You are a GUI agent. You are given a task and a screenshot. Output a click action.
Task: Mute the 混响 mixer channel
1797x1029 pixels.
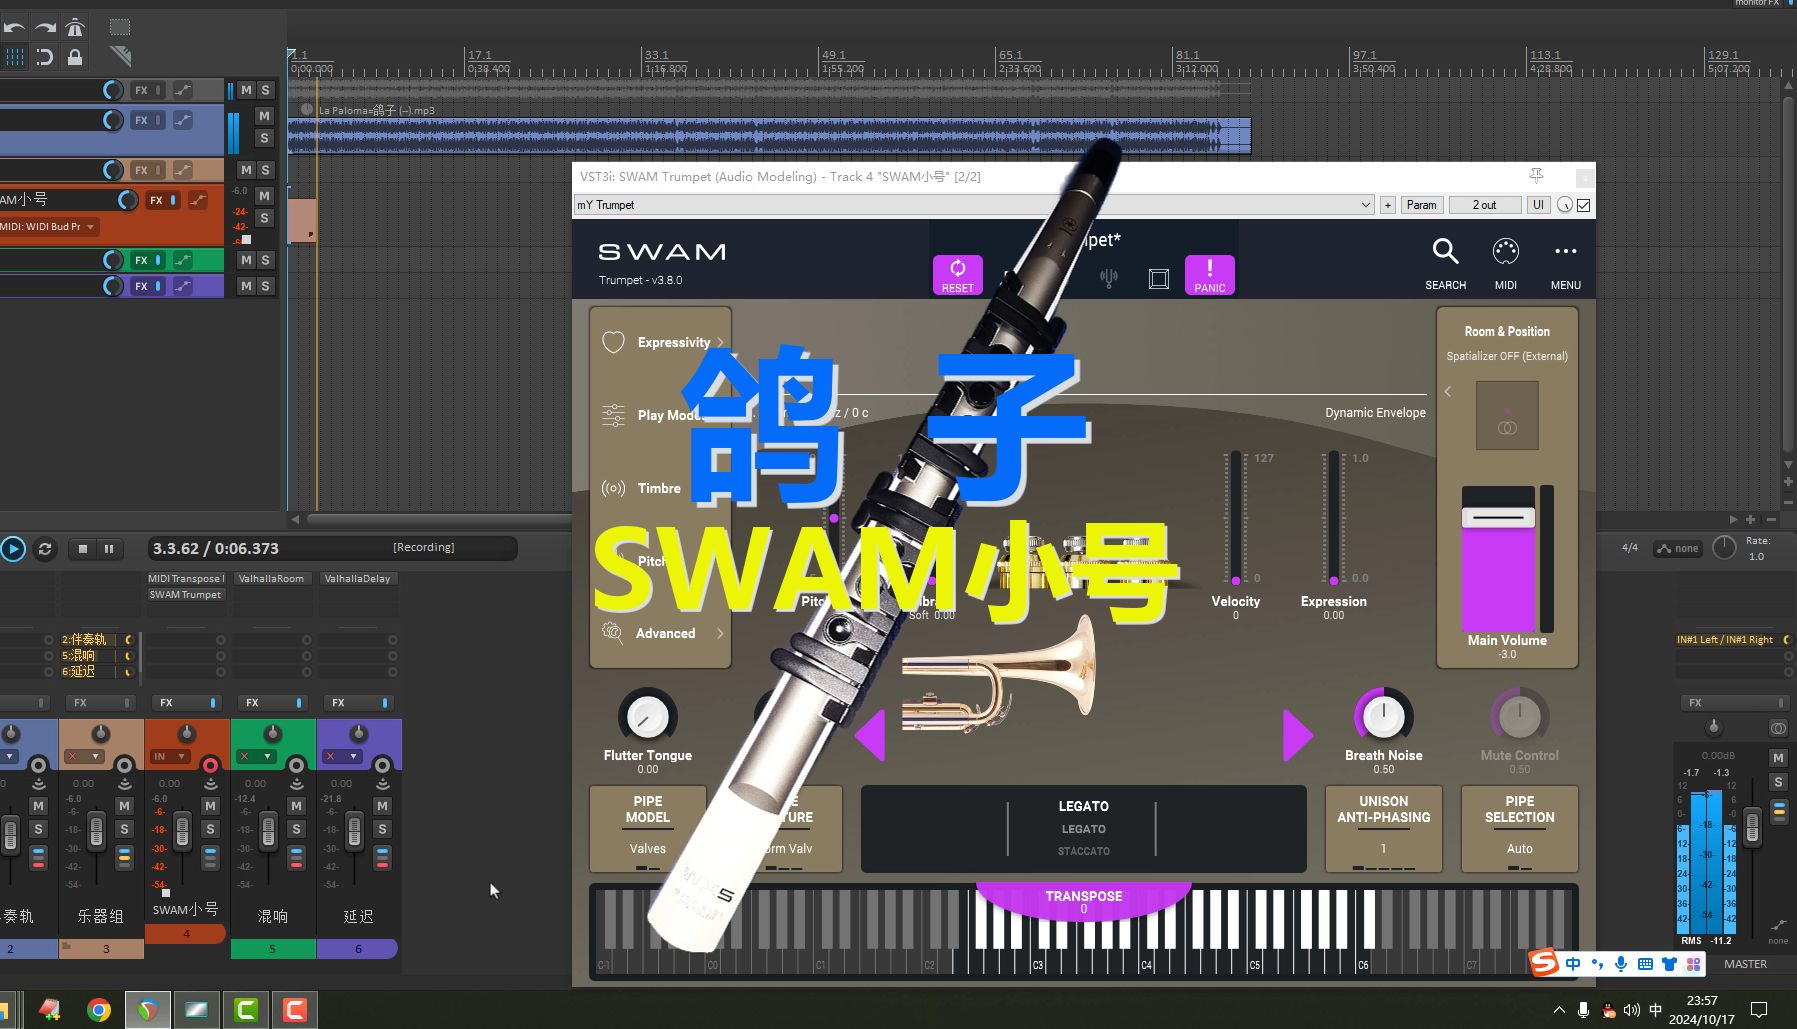coord(296,805)
